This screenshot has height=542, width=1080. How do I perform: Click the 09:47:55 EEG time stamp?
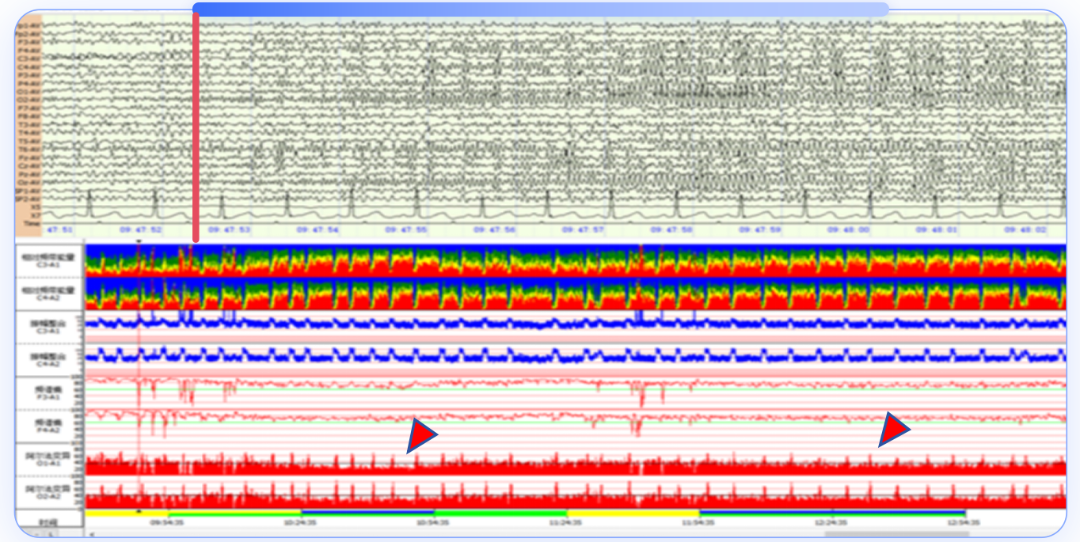(x=405, y=229)
